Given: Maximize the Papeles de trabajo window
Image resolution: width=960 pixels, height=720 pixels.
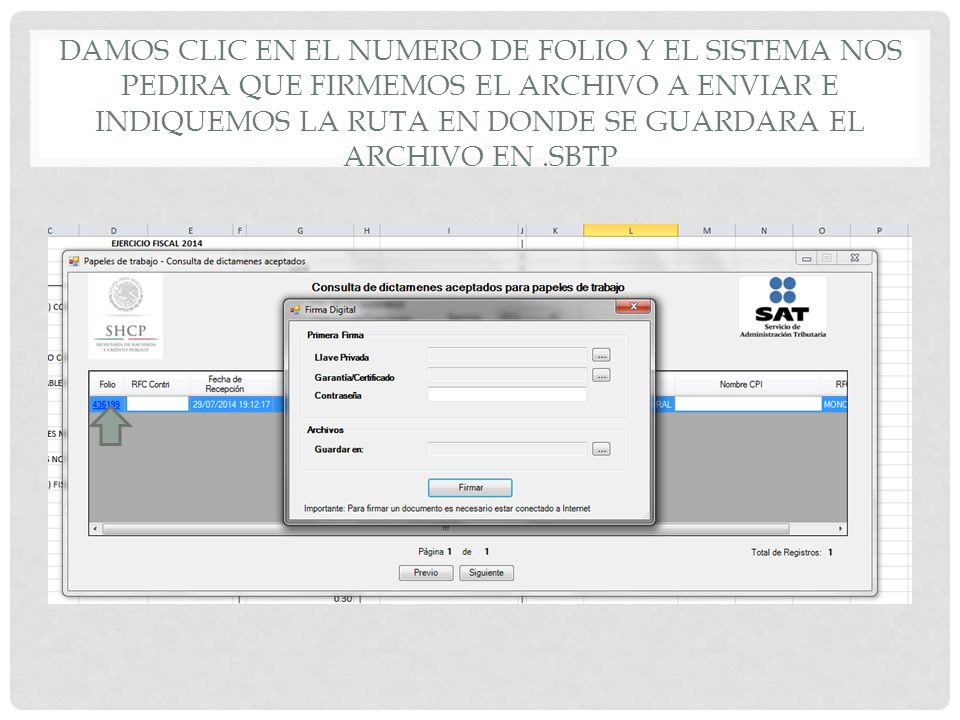Looking at the screenshot, I should 827,258.
